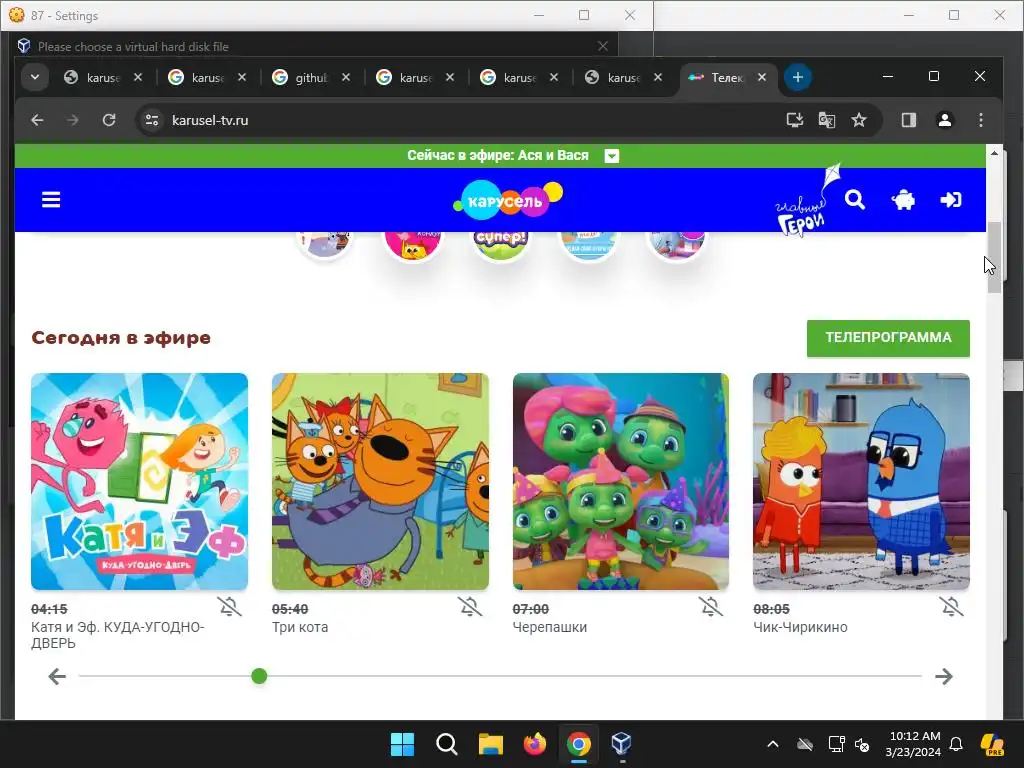The width and height of the screenshot is (1024, 768).
Task: Open clock showing 10:12 AM
Action: click(913, 744)
